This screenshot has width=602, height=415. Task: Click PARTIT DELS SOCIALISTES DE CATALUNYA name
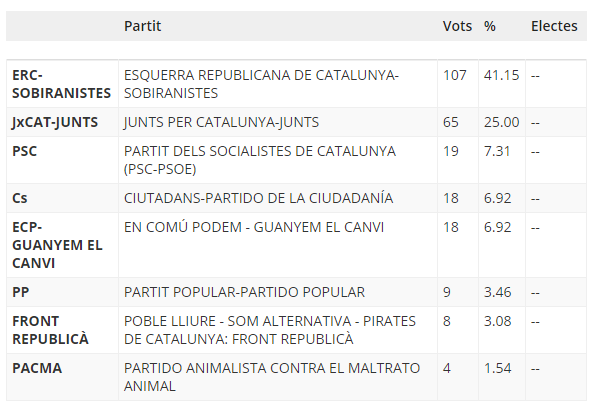click(260, 160)
